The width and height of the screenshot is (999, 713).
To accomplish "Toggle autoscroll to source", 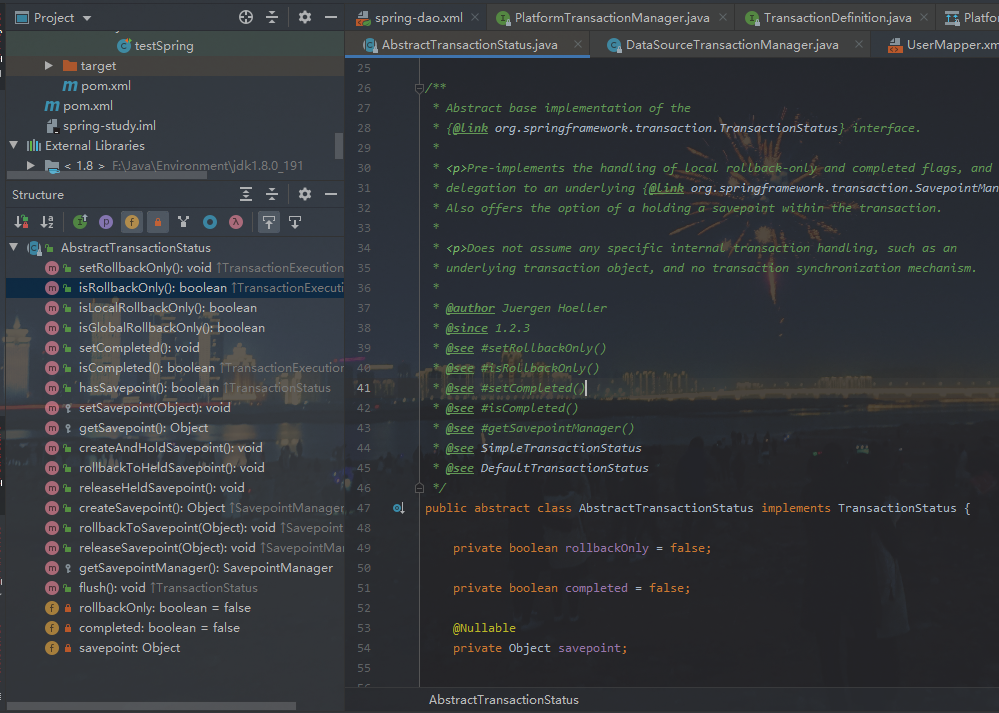I will [x=269, y=222].
